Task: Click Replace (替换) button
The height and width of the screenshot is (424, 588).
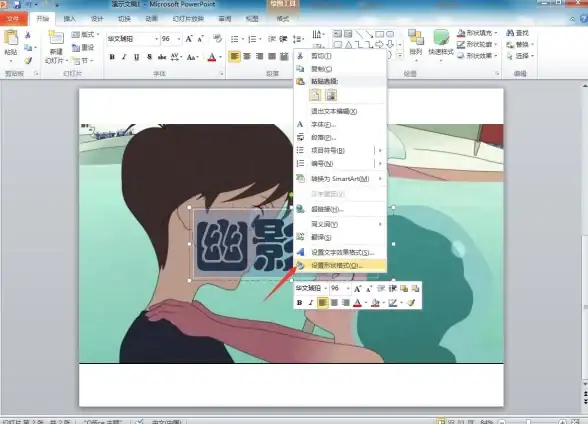Action: [x=520, y=45]
